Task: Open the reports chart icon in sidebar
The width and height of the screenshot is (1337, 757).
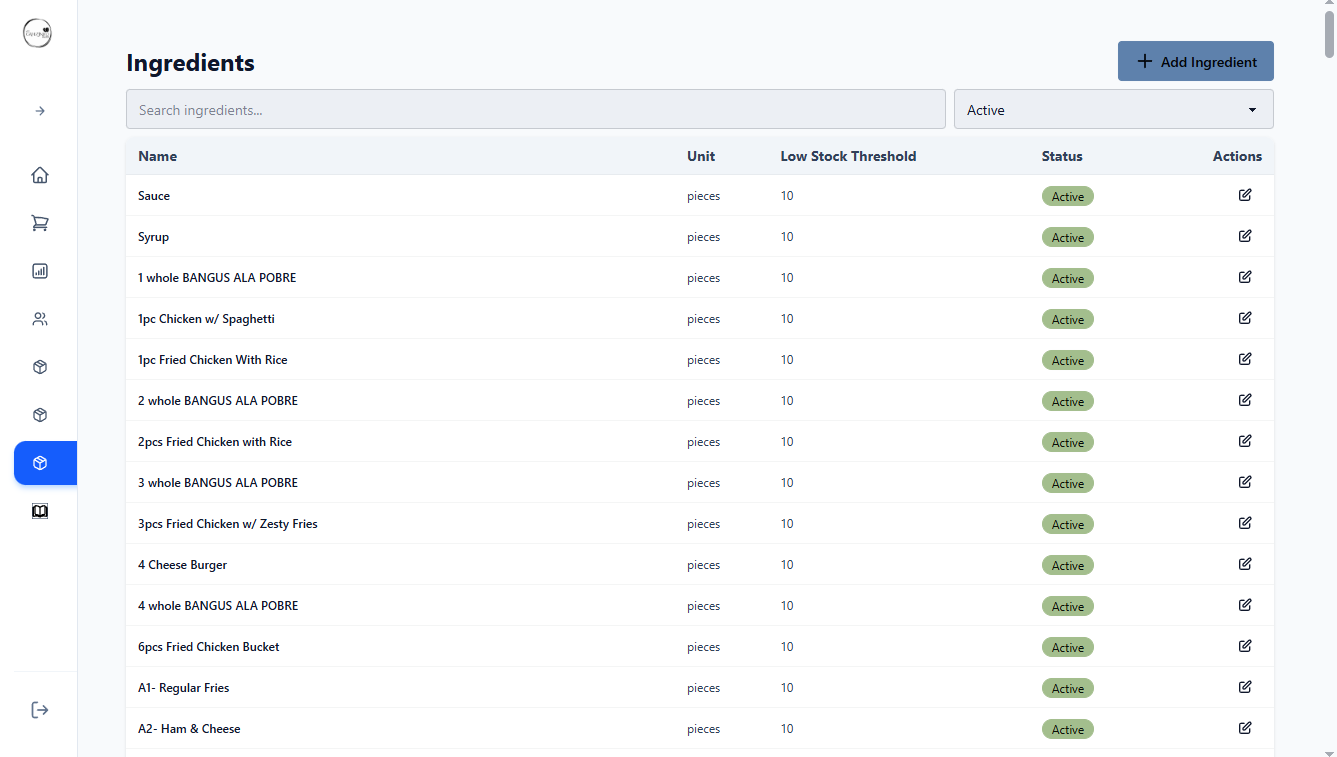Action: point(40,271)
